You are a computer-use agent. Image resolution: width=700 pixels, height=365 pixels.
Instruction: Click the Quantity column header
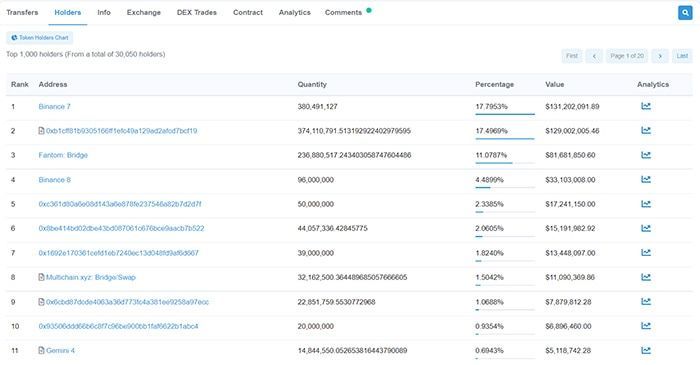tap(312, 84)
